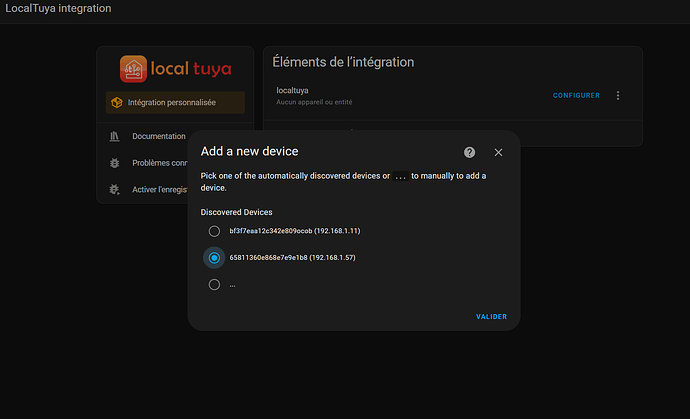Click the package icon in Intégration personnalisée badge
The height and width of the screenshot is (419, 690).
[x=117, y=102]
